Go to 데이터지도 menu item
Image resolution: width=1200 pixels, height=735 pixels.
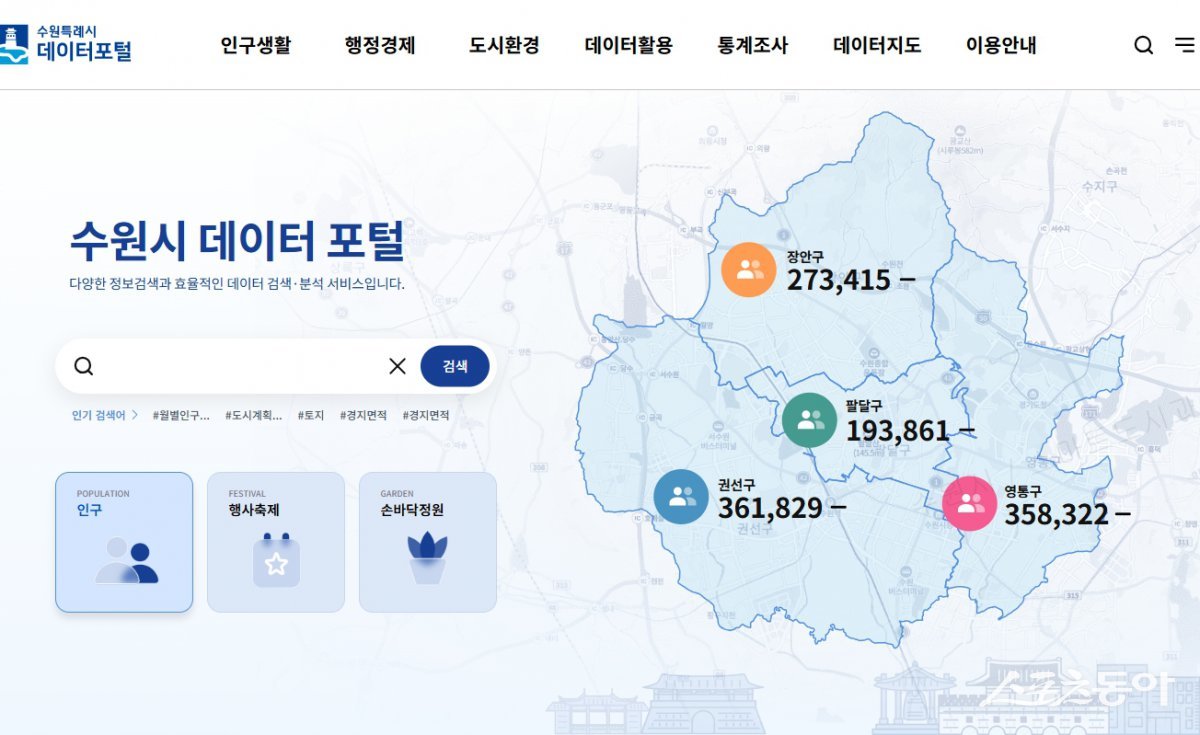[877, 45]
